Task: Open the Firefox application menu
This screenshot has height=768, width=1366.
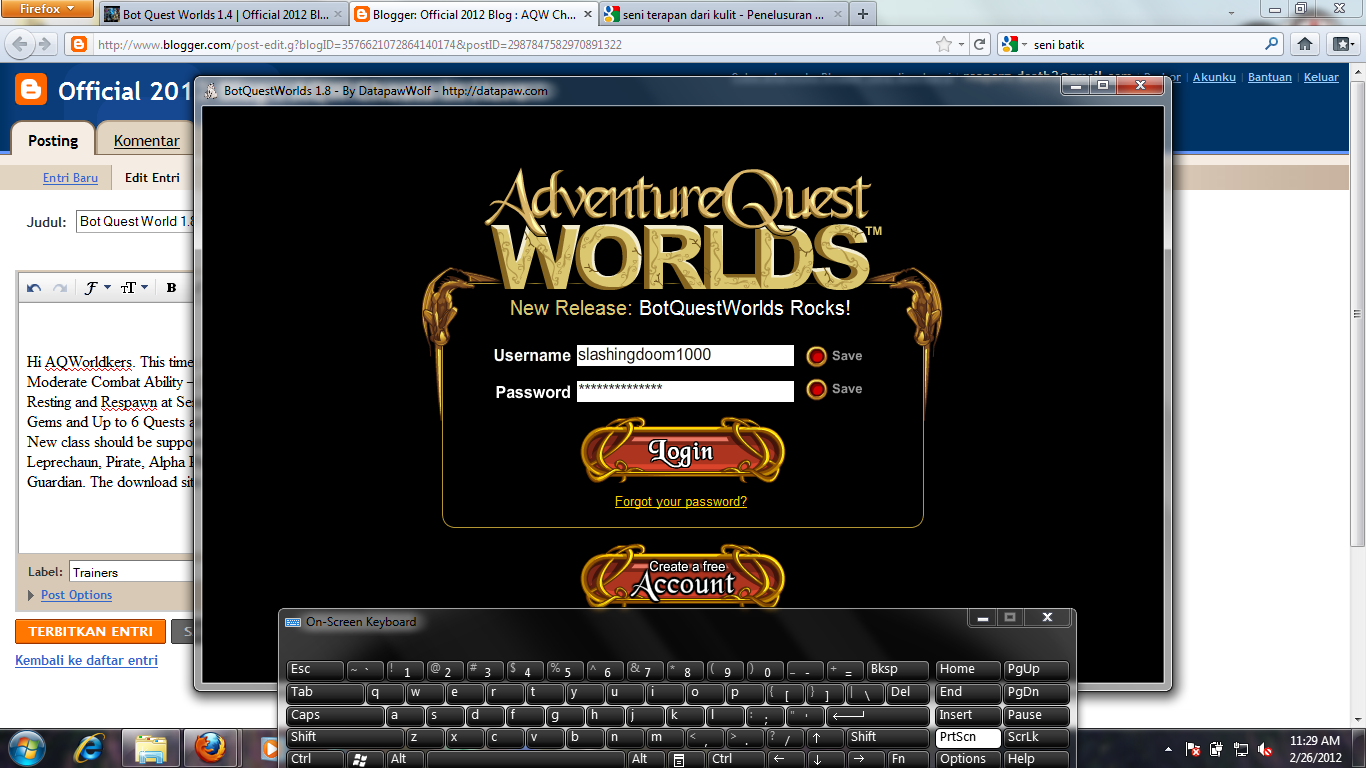Action: [48, 9]
